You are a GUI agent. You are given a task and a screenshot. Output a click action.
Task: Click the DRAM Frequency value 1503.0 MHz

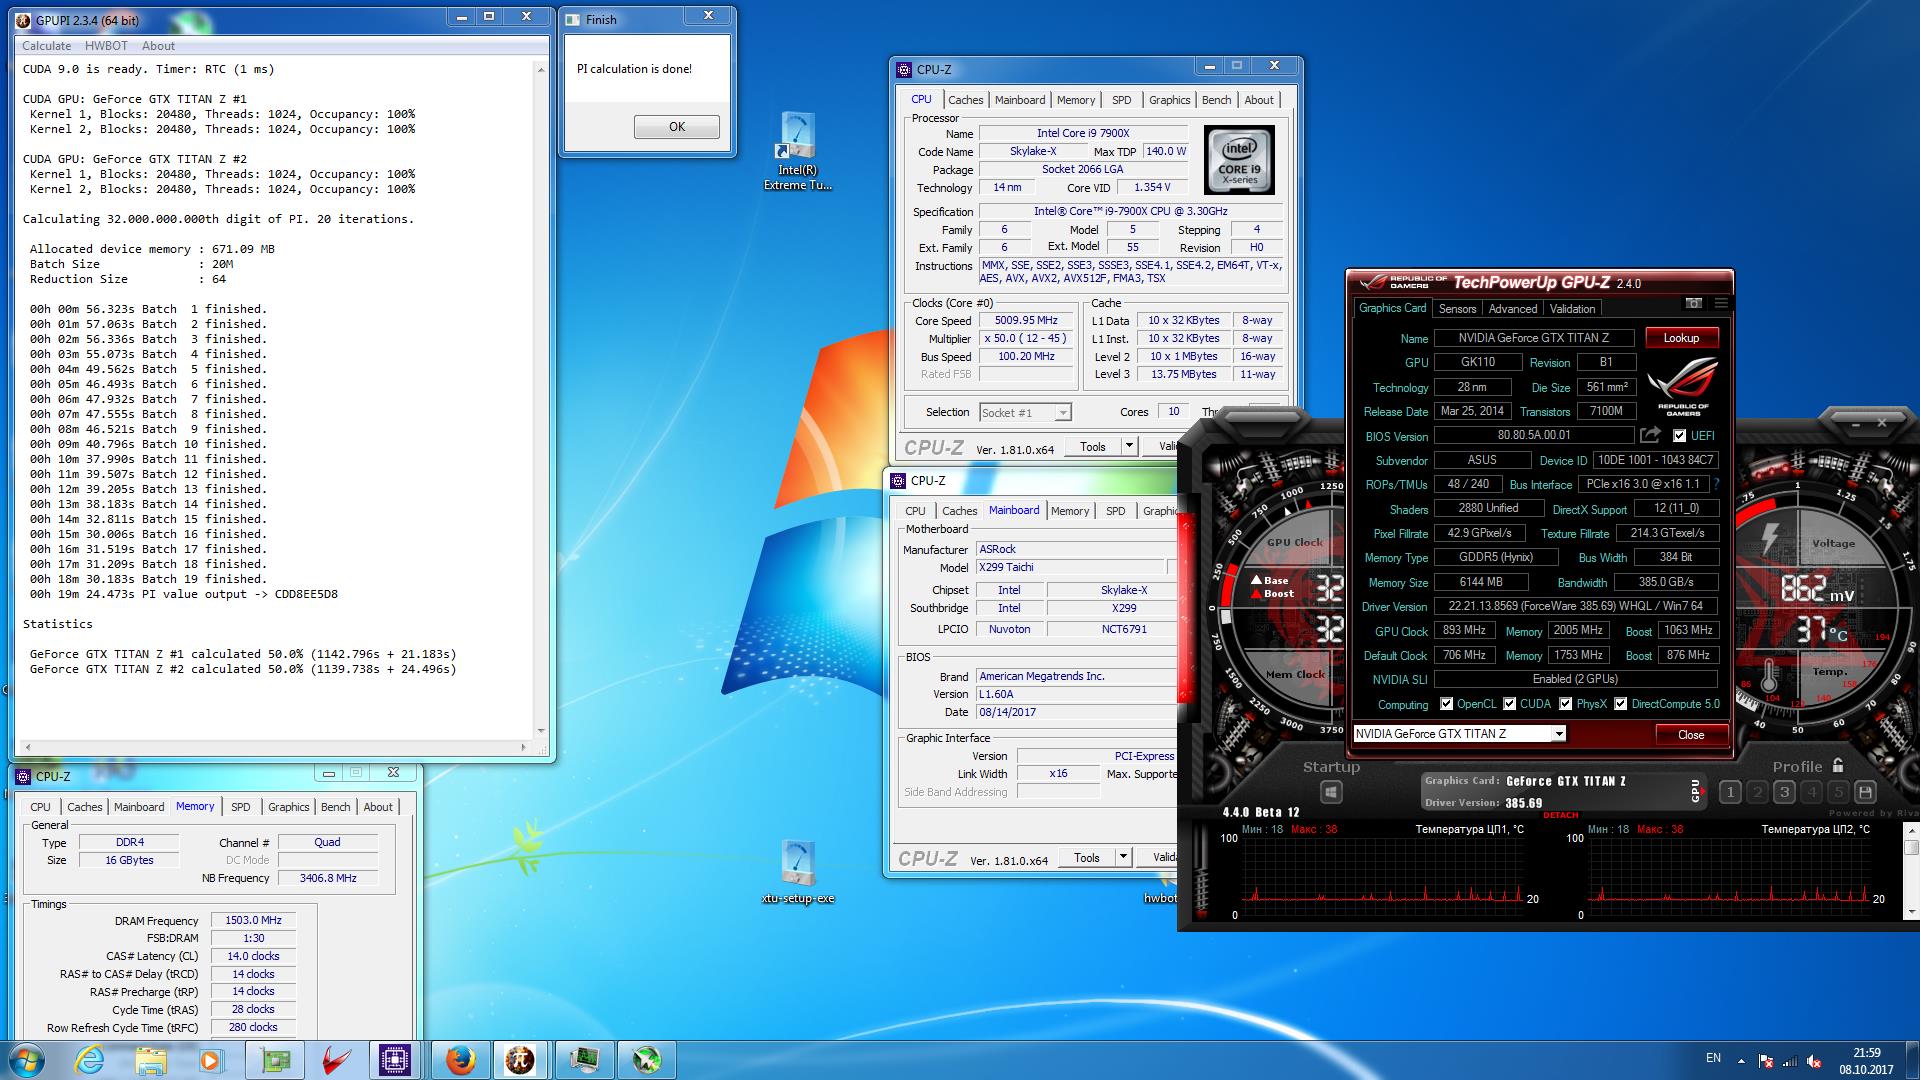pos(253,920)
